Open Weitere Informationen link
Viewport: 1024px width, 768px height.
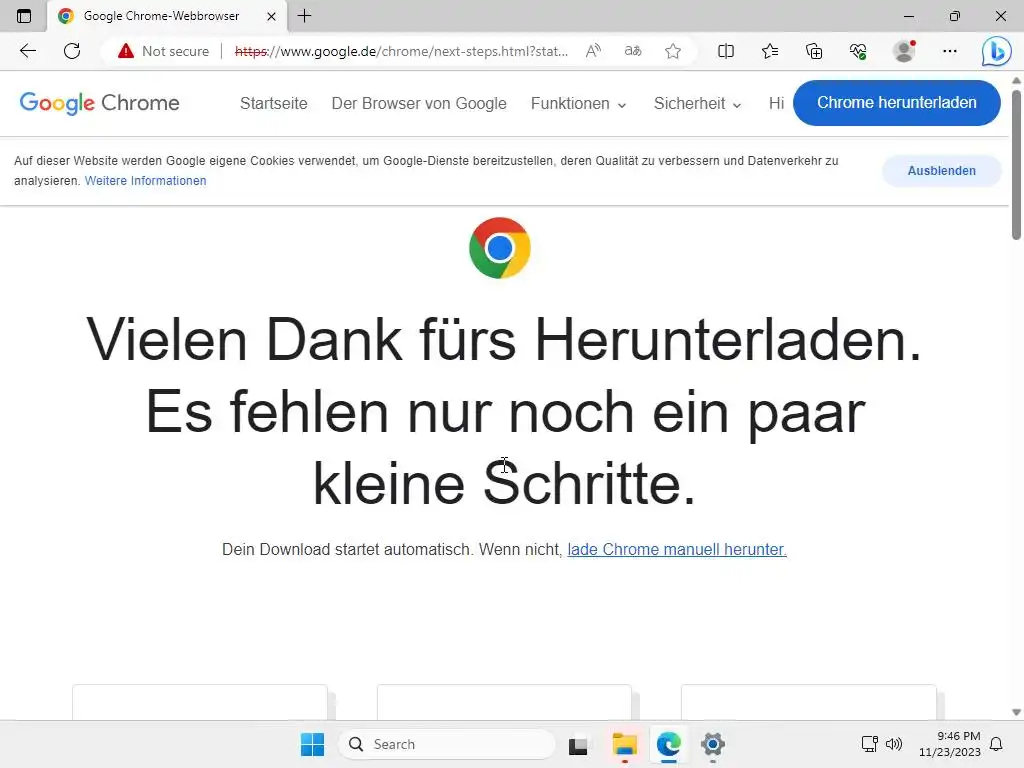tap(146, 181)
